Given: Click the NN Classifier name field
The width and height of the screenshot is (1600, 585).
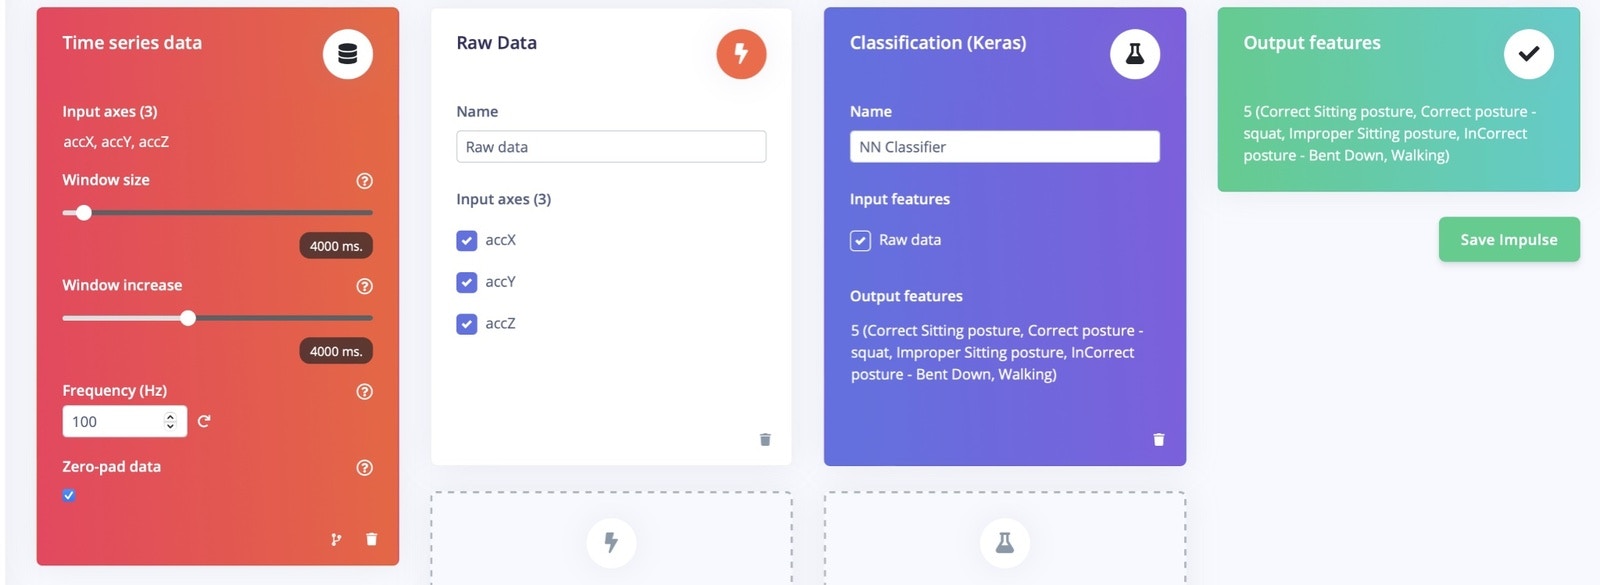Looking at the screenshot, I should tap(1005, 147).
